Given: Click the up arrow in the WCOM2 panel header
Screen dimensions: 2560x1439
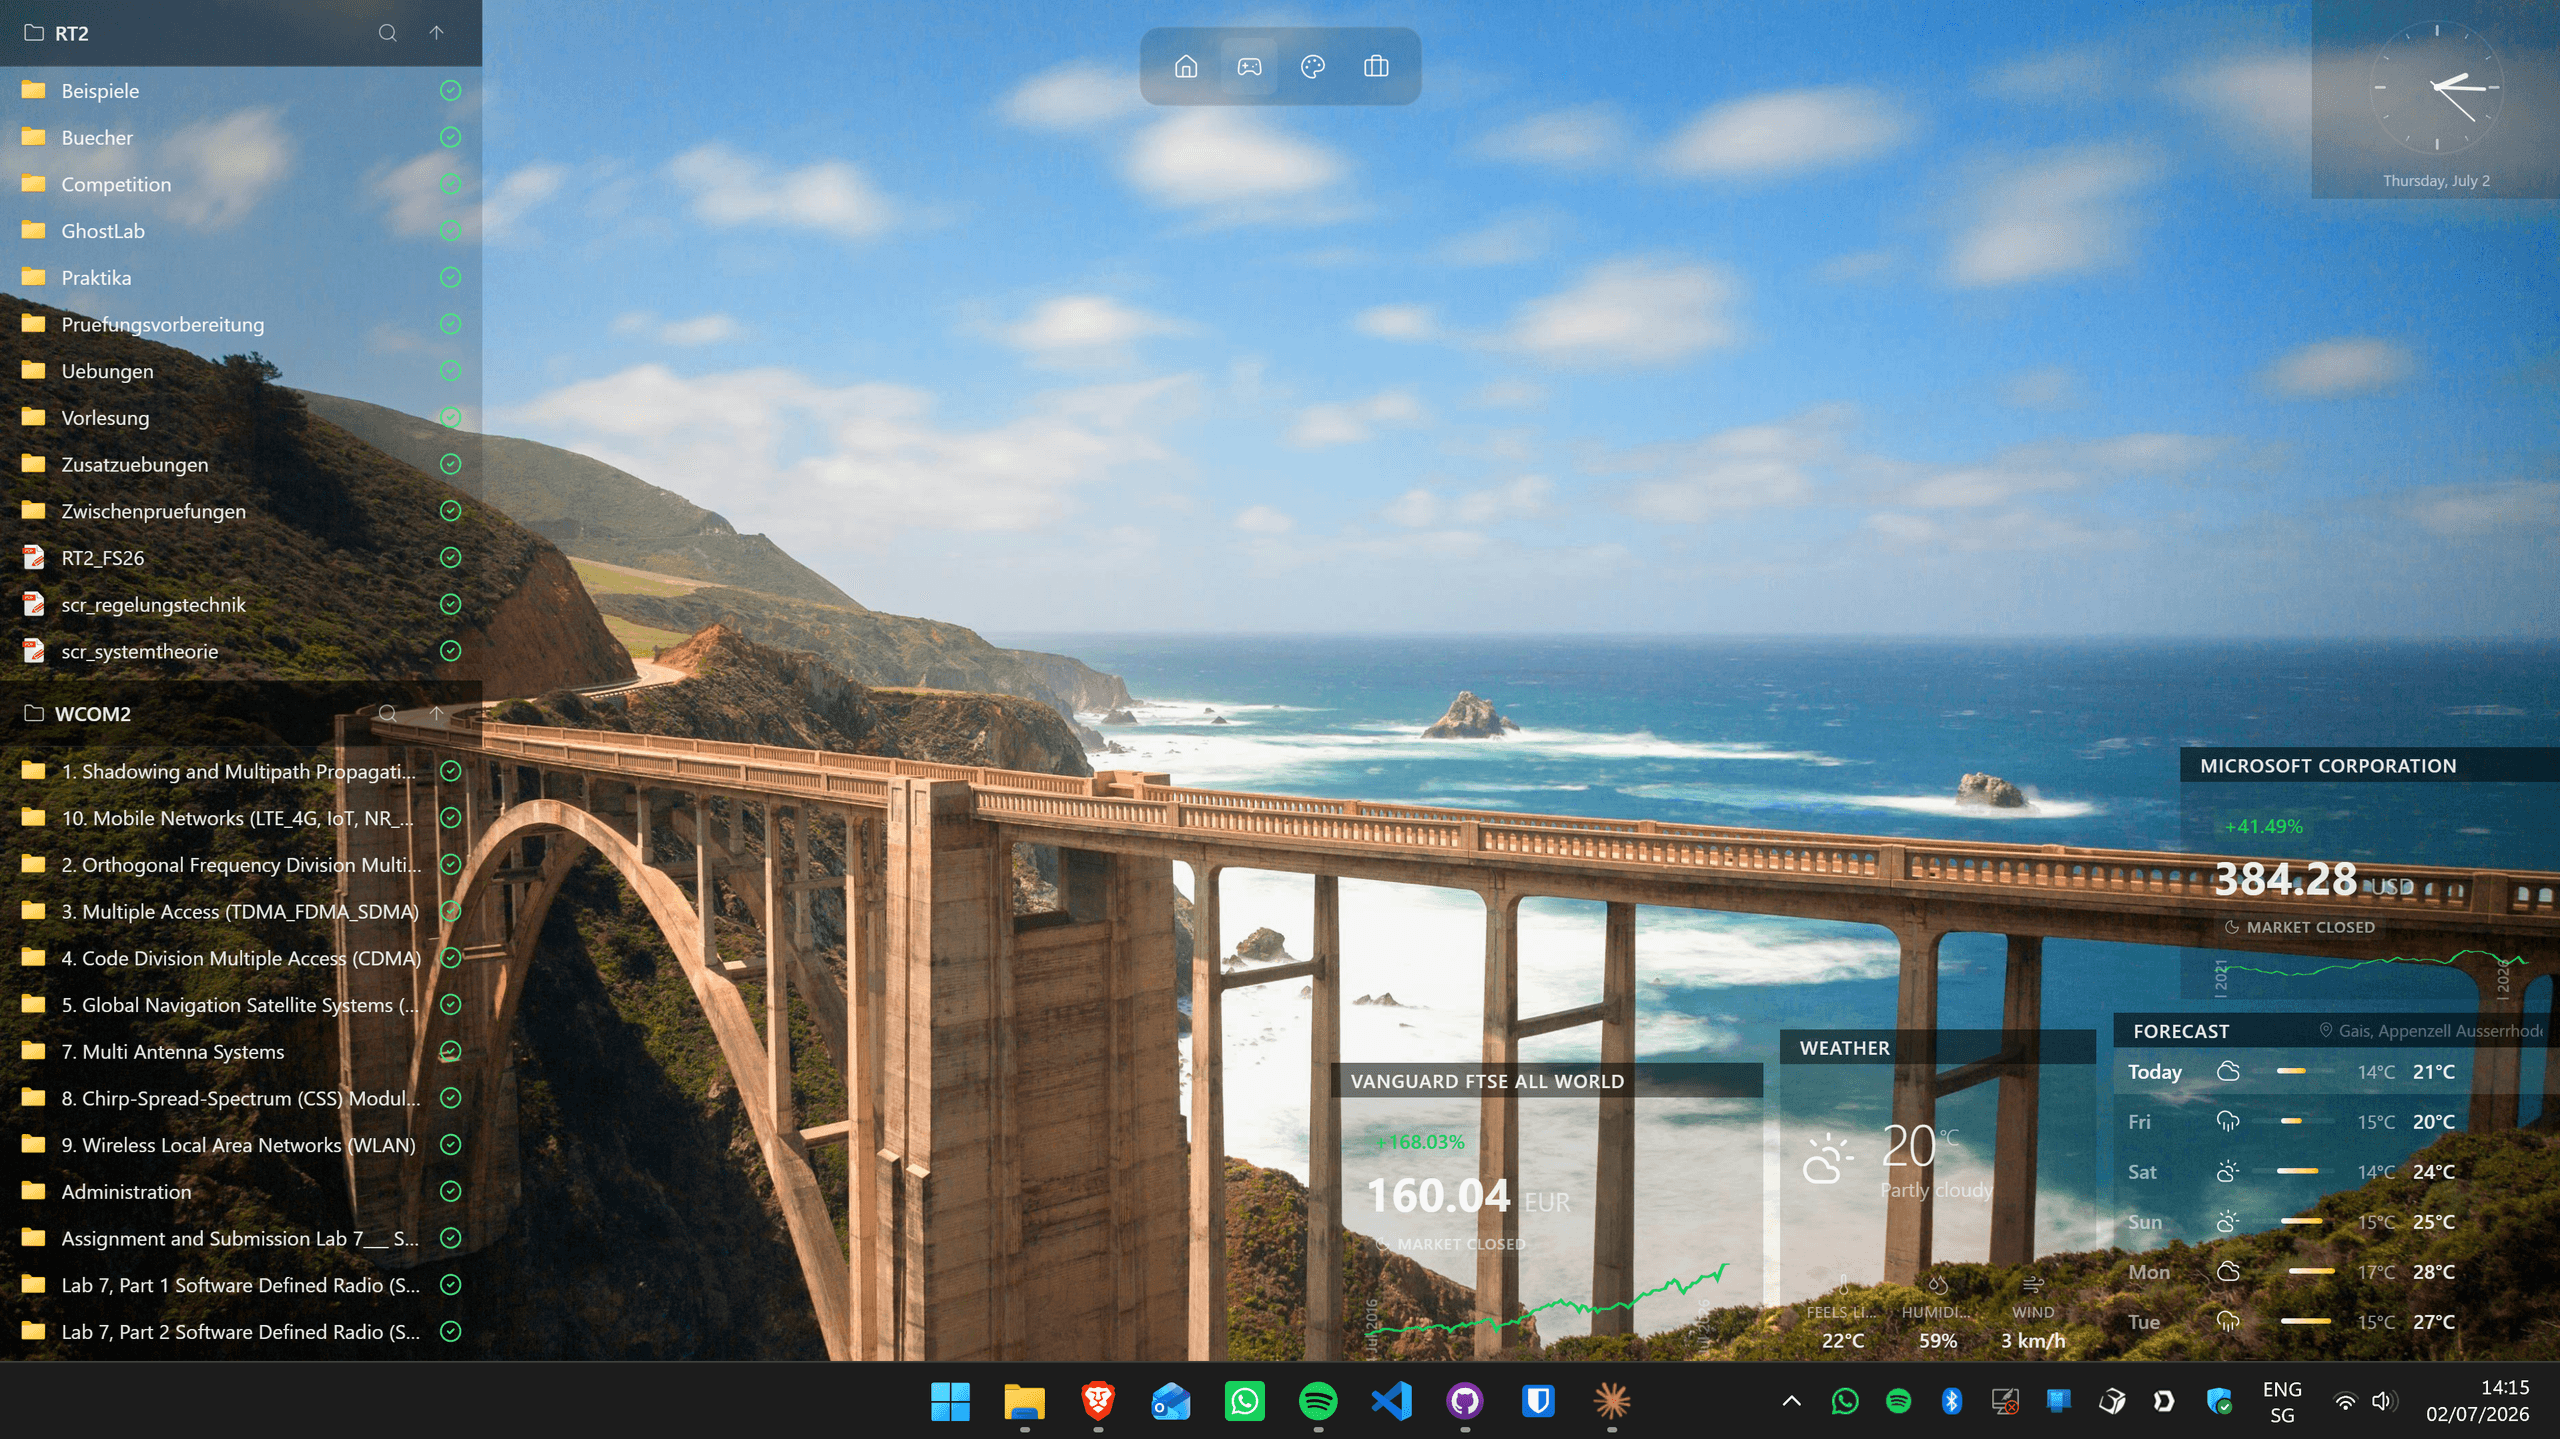Looking at the screenshot, I should tap(436, 713).
